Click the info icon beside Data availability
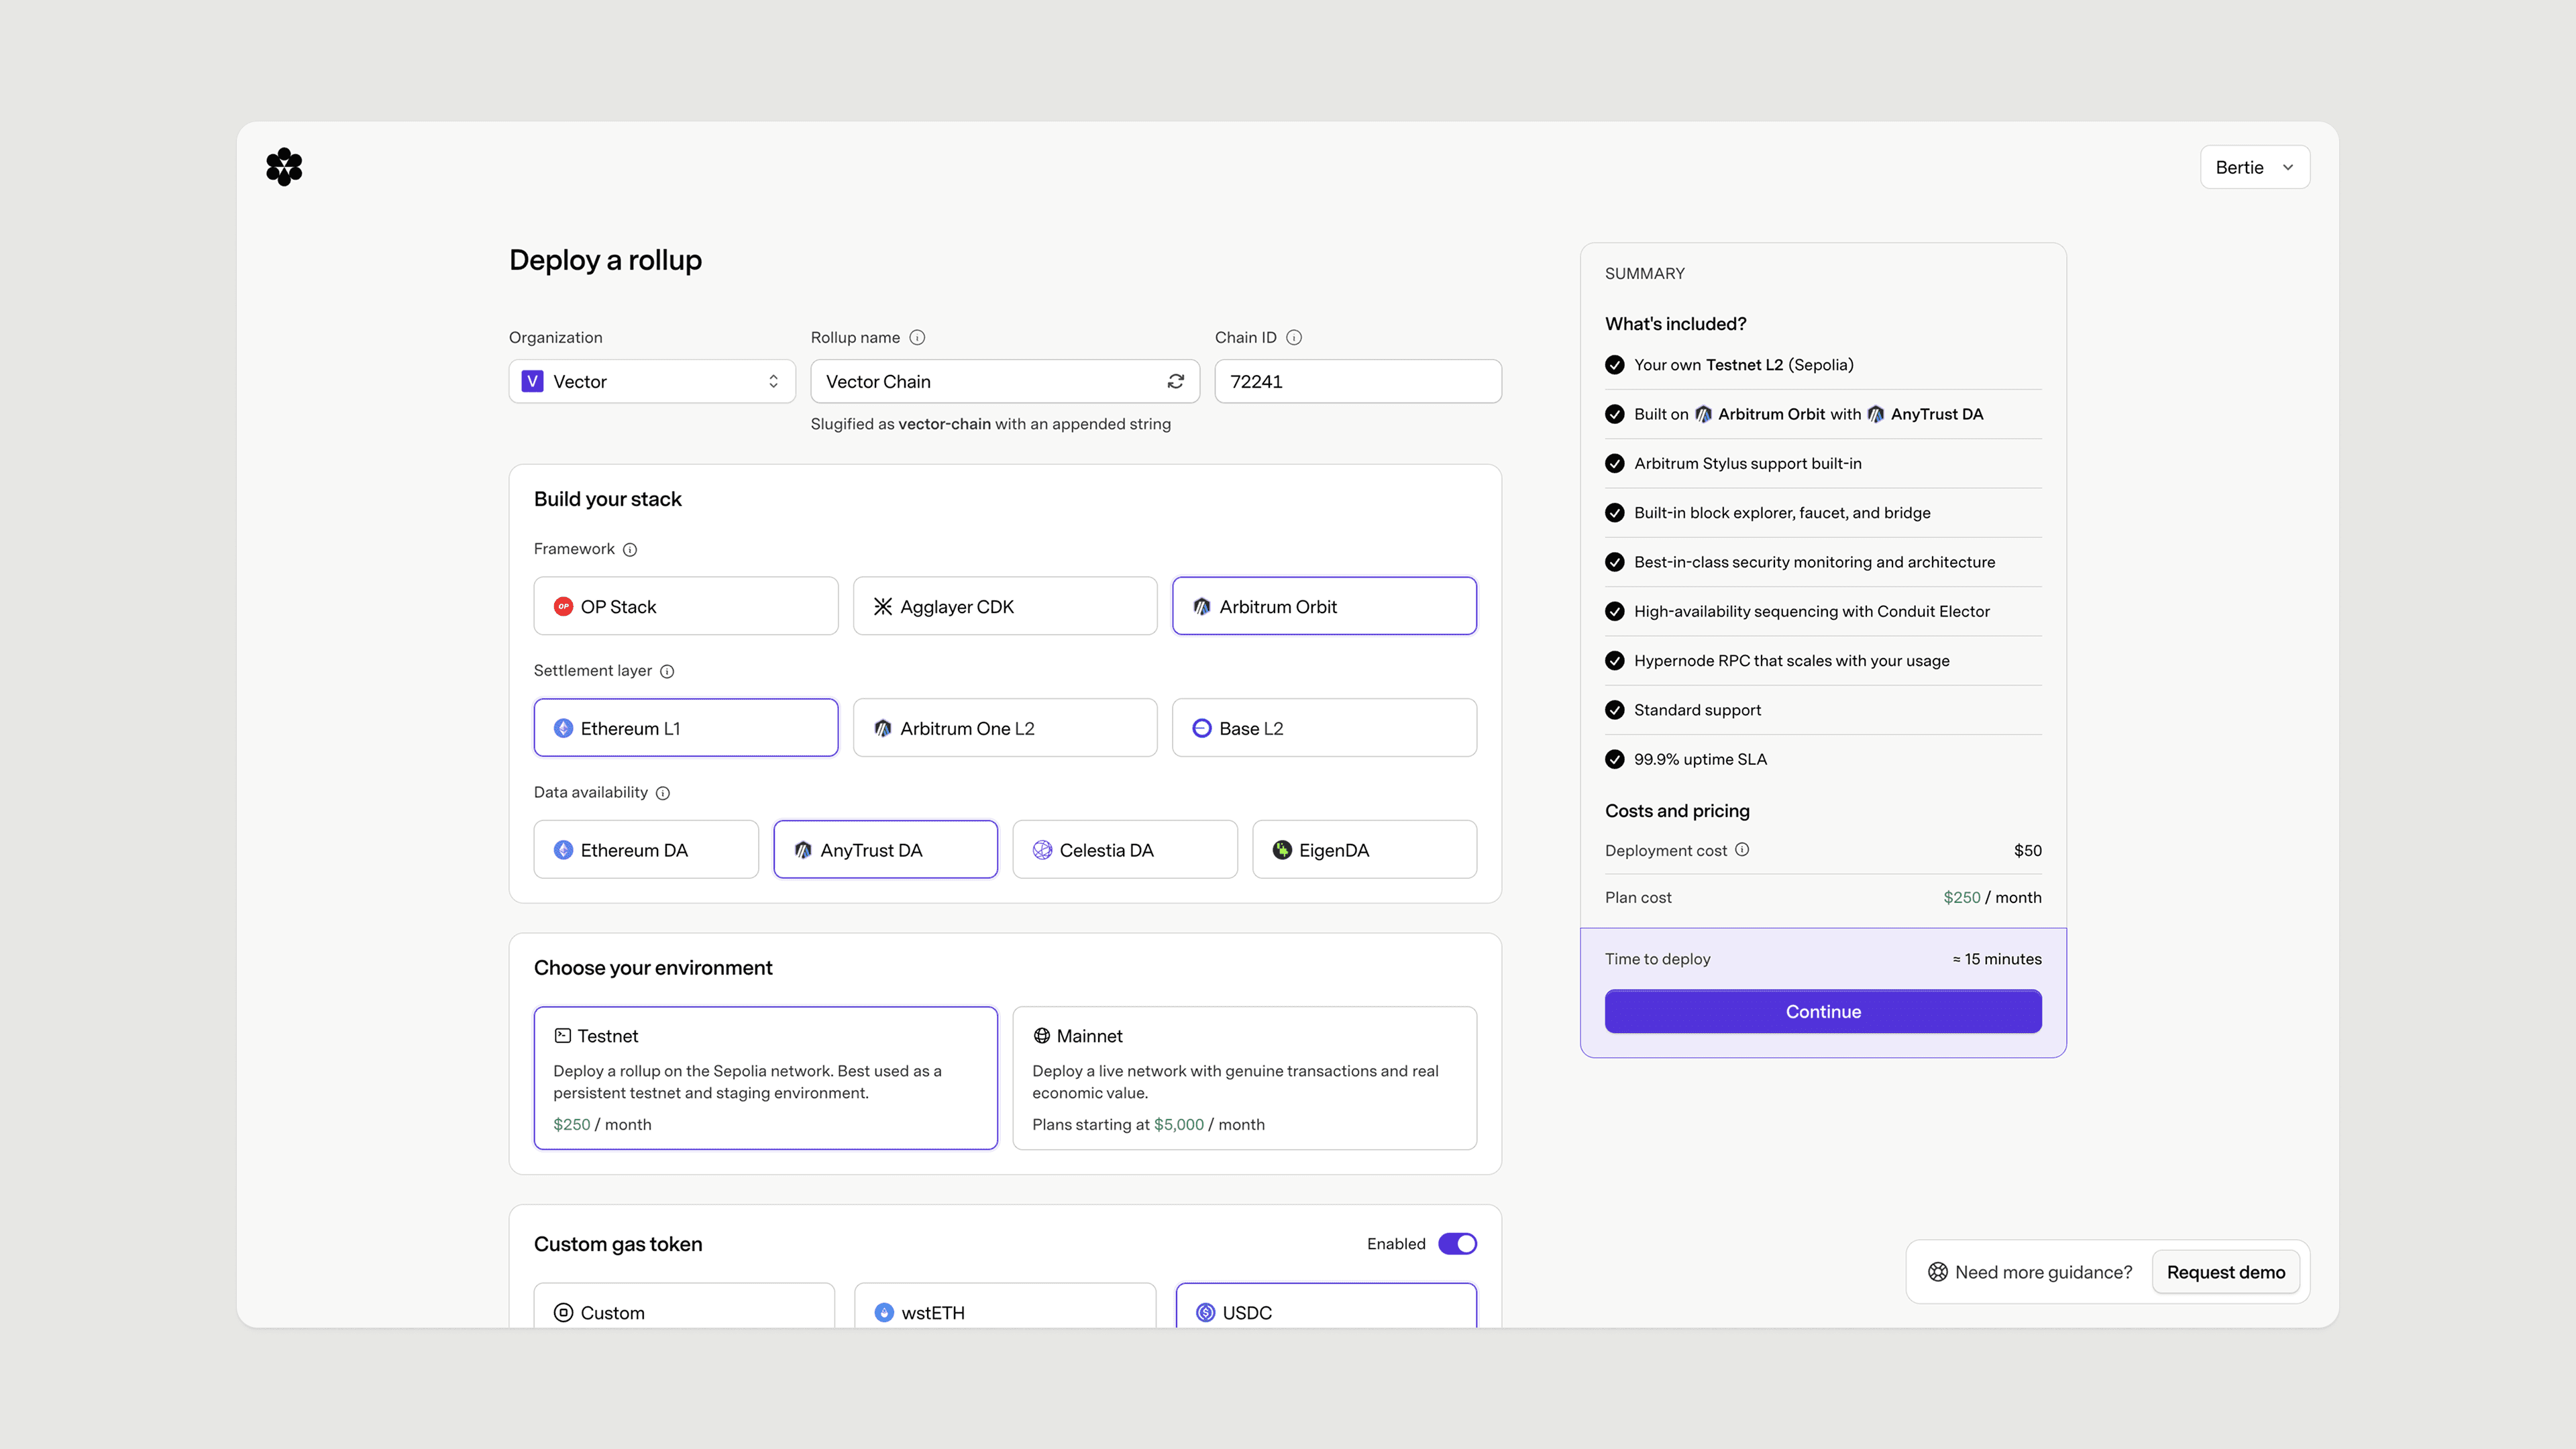 pos(663,793)
